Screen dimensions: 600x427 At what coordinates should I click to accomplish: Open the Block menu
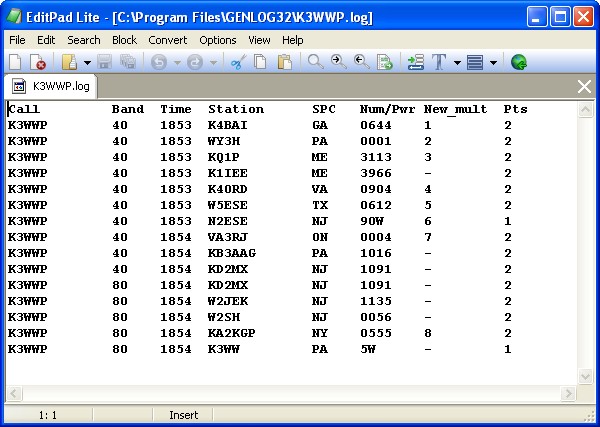click(x=124, y=40)
